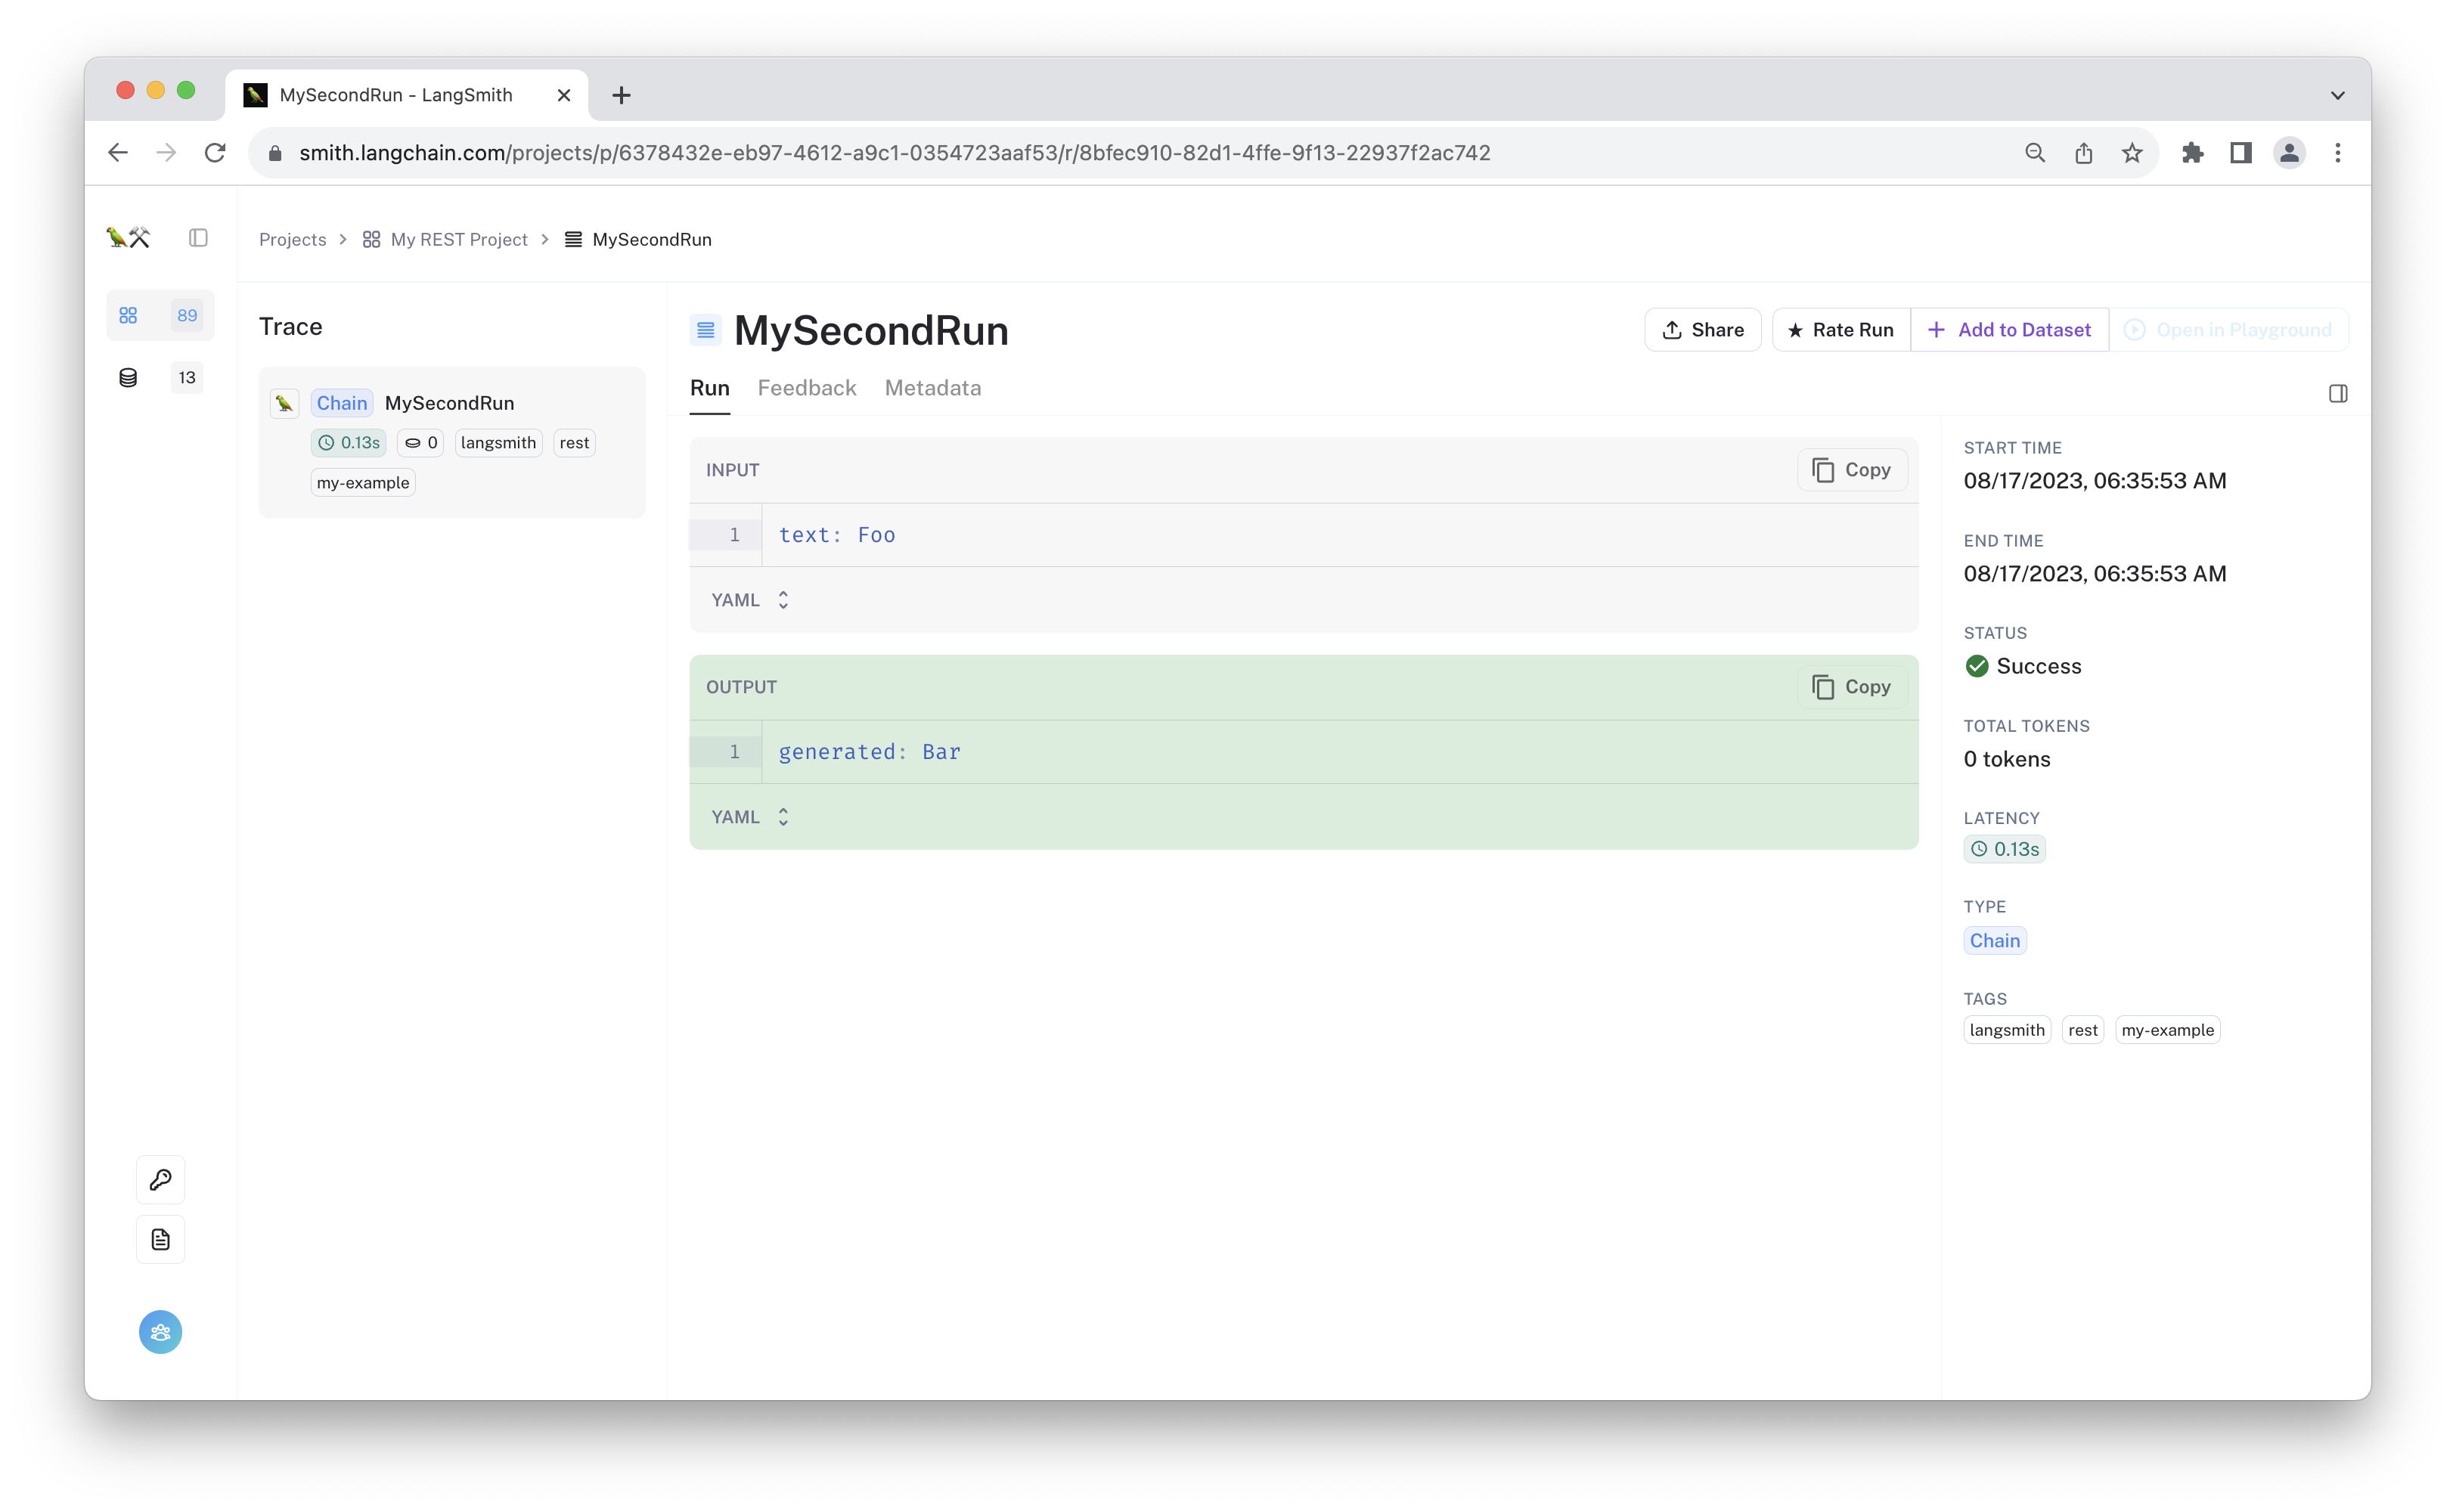Viewport: 2456px width, 1512px height.
Task: Click the Chain TYPE badge in details
Action: [x=1995, y=941]
